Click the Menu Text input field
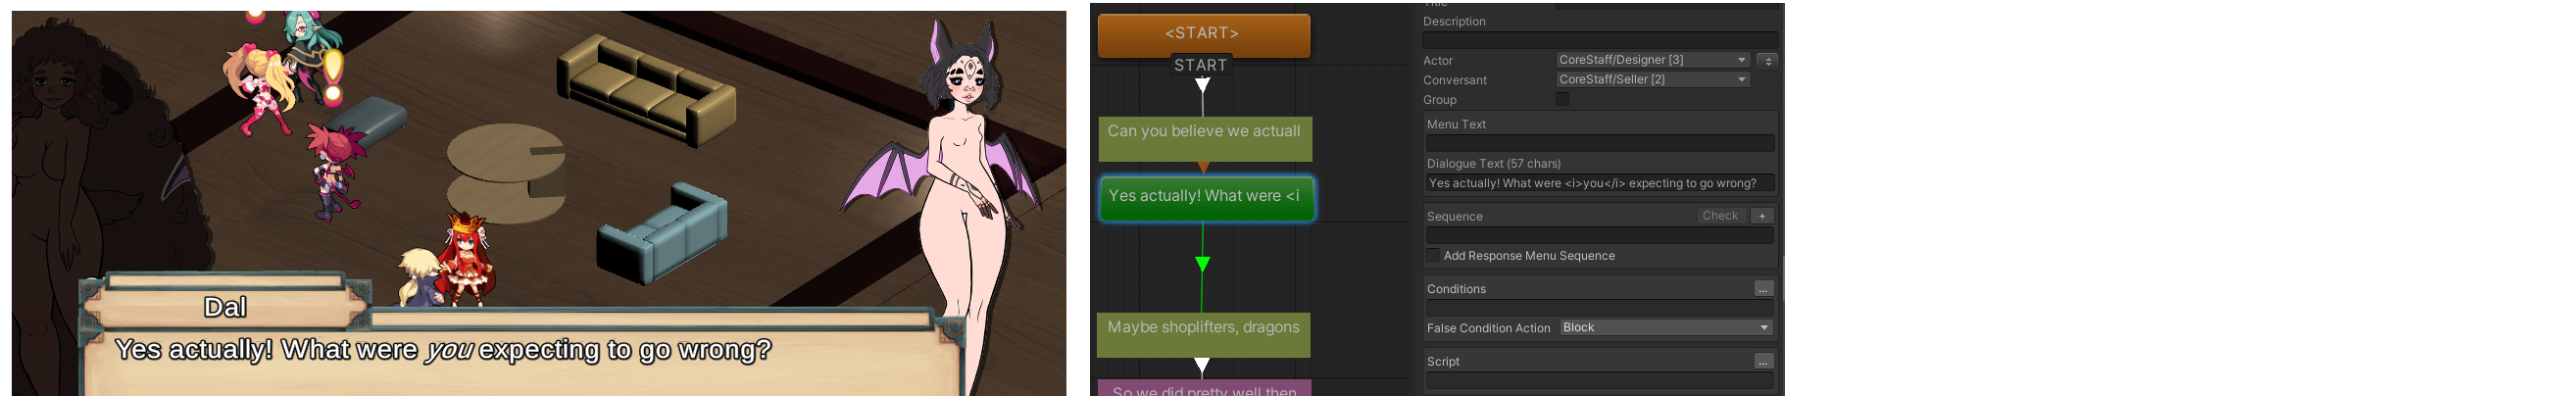The width and height of the screenshot is (2576, 396). pyautogui.click(x=1600, y=143)
